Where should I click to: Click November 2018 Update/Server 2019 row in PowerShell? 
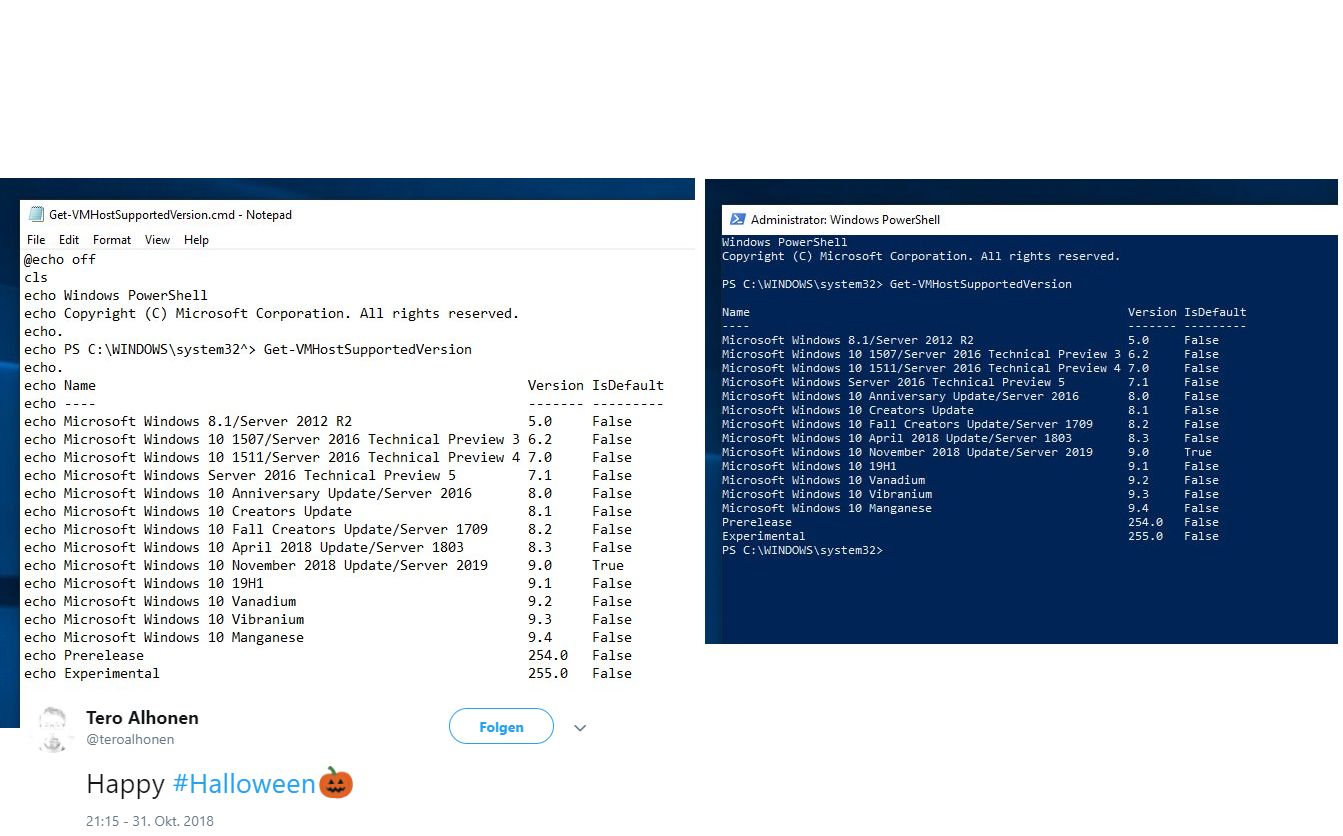tap(967, 452)
